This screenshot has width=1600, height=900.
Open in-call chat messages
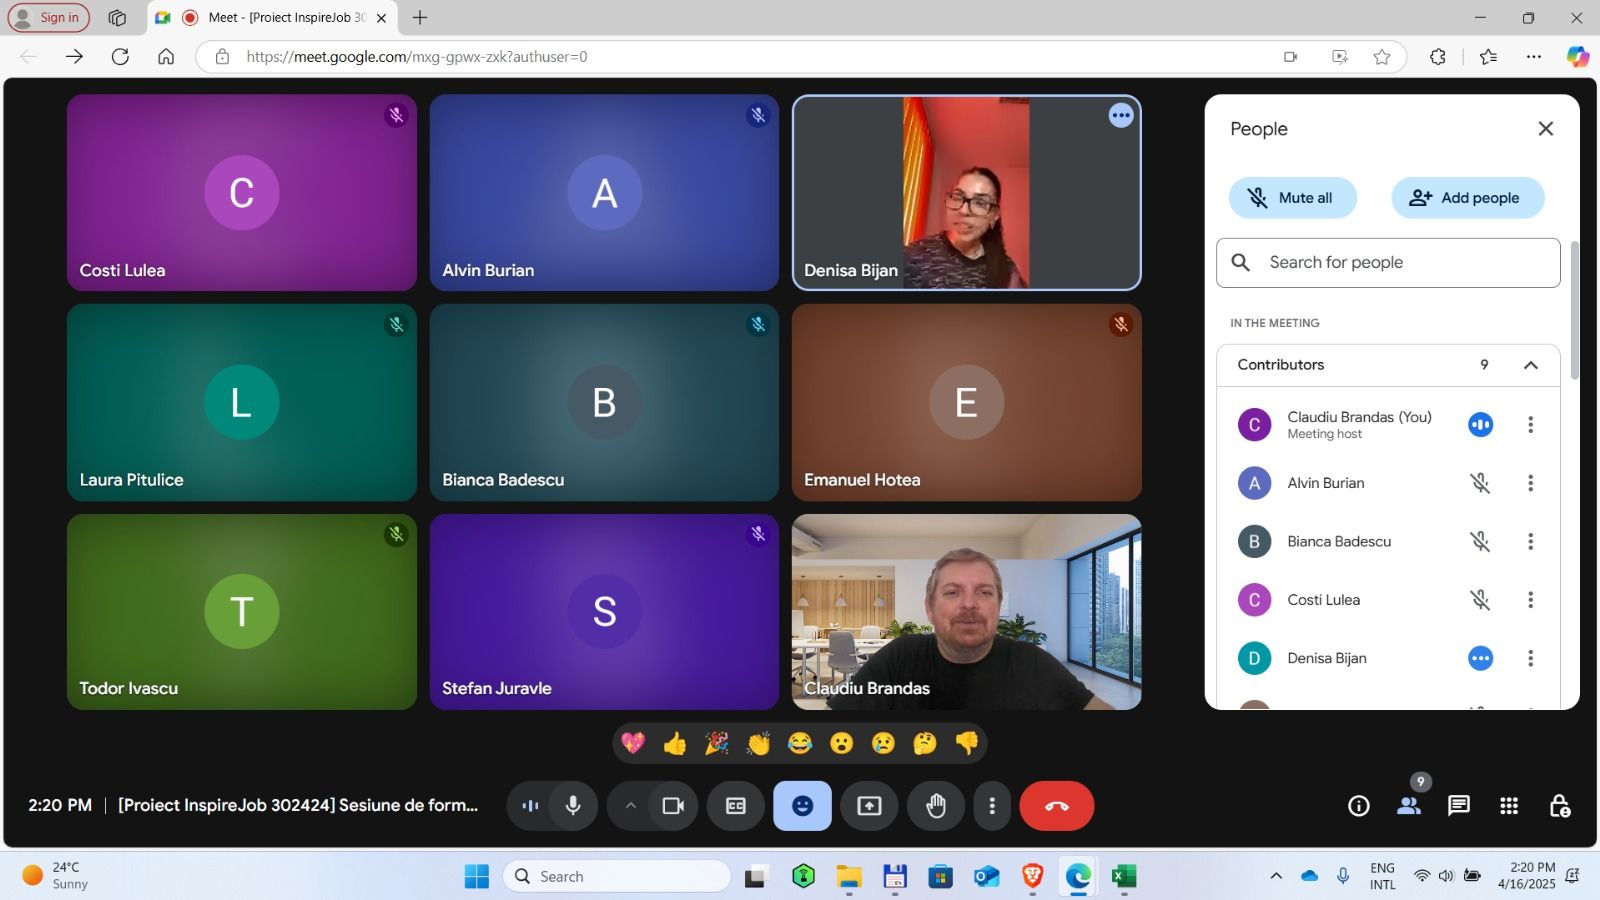pyautogui.click(x=1459, y=806)
